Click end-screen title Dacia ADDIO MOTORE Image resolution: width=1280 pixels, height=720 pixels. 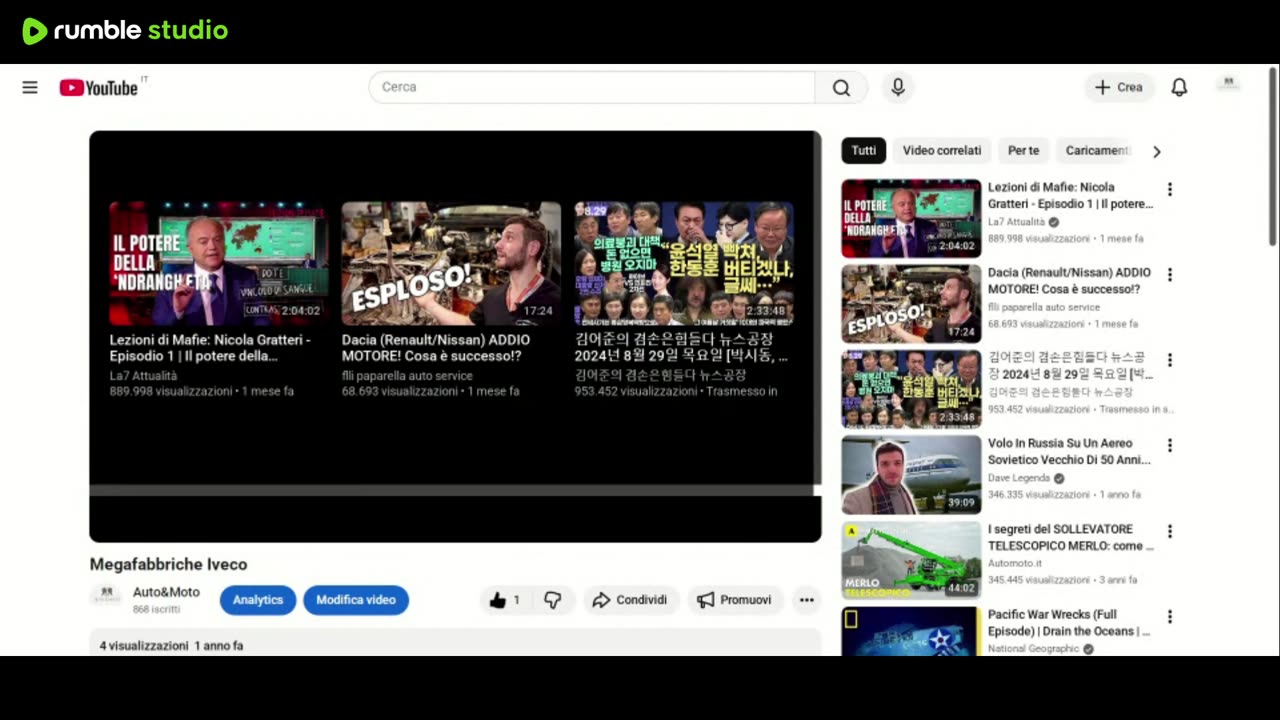click(436, 348)
